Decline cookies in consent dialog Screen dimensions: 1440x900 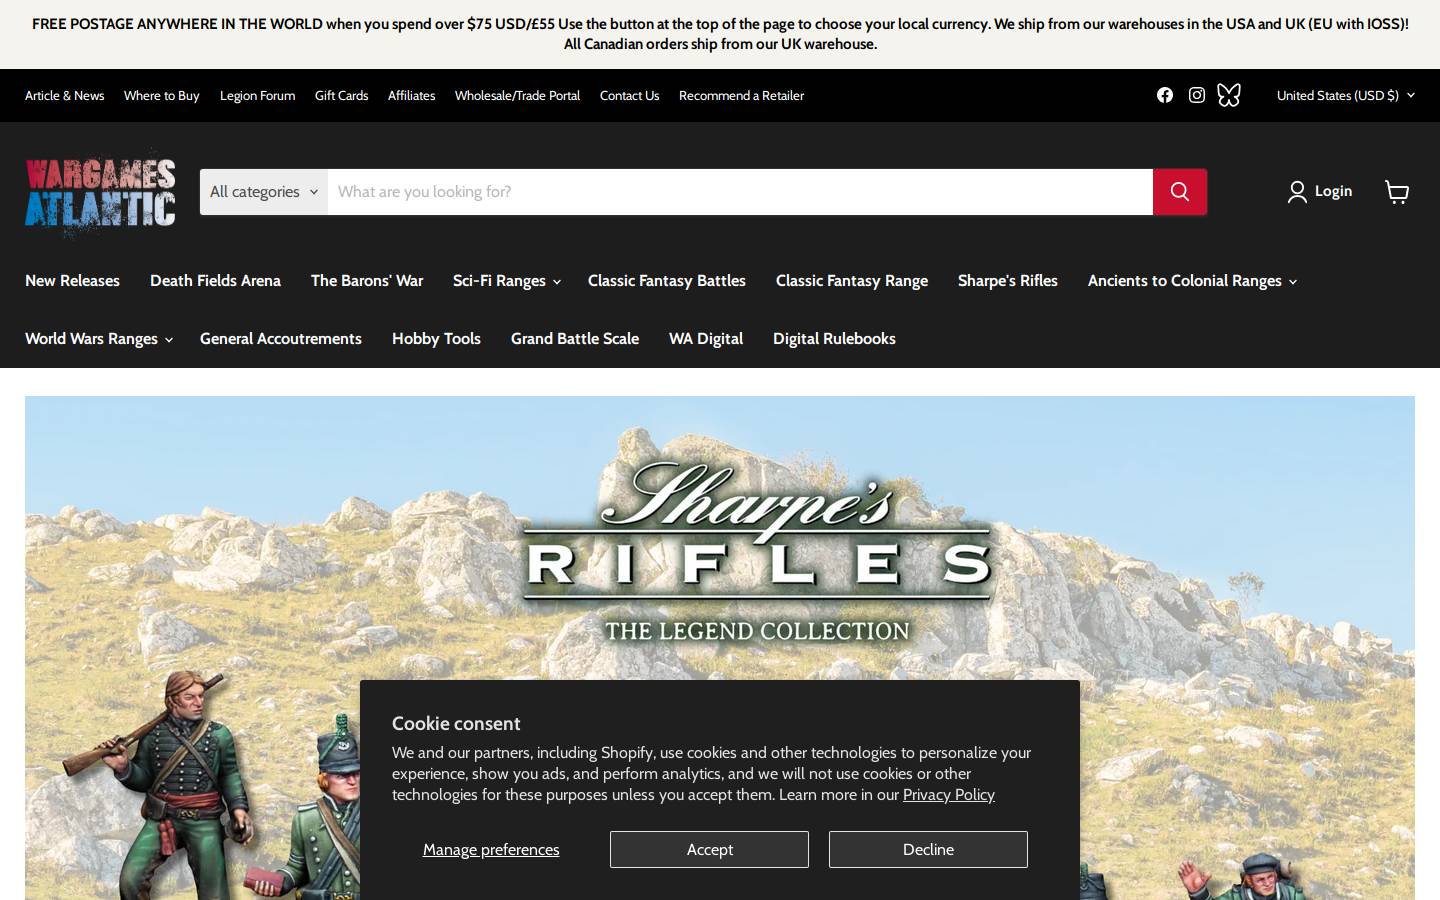point(928,849)
